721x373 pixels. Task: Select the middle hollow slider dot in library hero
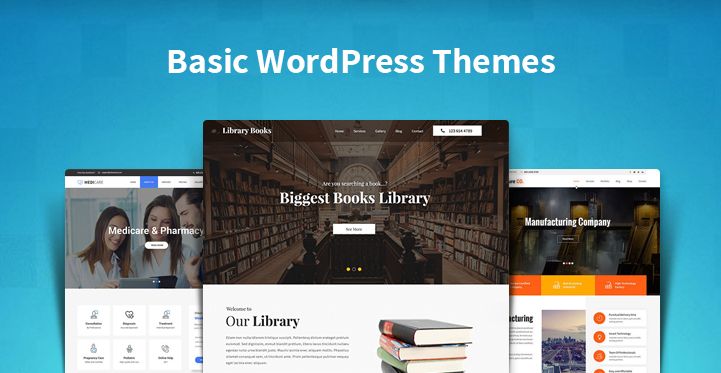pyautogui.click(x=354, y=269)
